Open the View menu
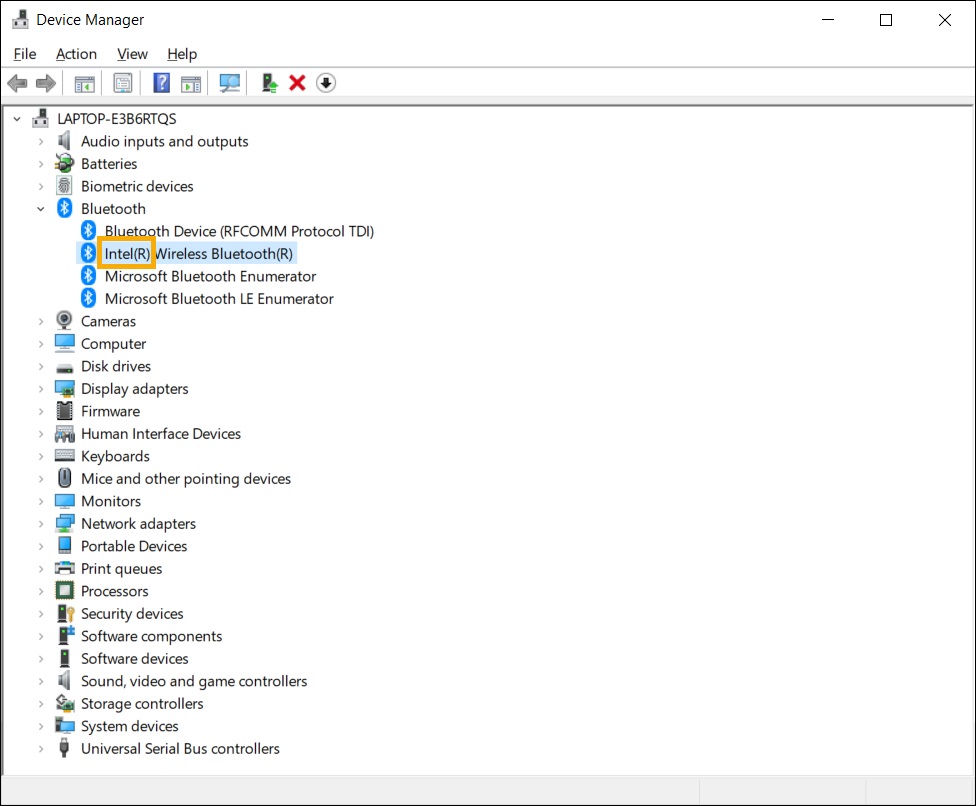 [x=133, y=54]
